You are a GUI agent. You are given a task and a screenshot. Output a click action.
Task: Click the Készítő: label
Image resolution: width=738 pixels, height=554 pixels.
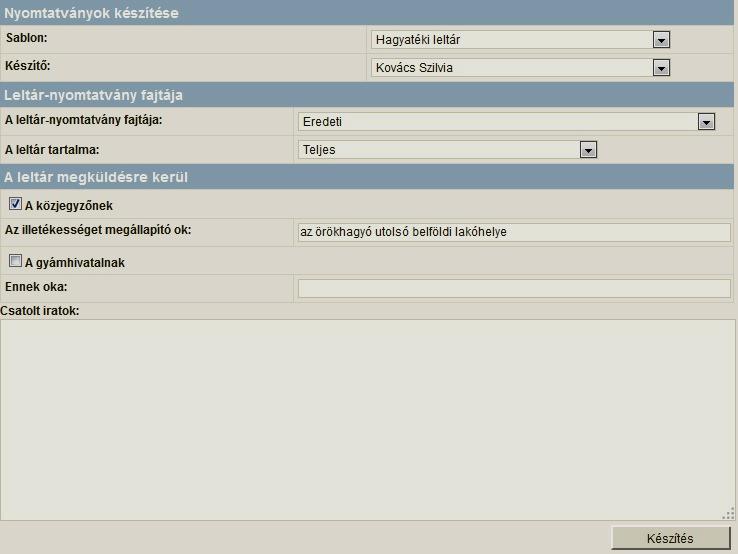point(28,65)
